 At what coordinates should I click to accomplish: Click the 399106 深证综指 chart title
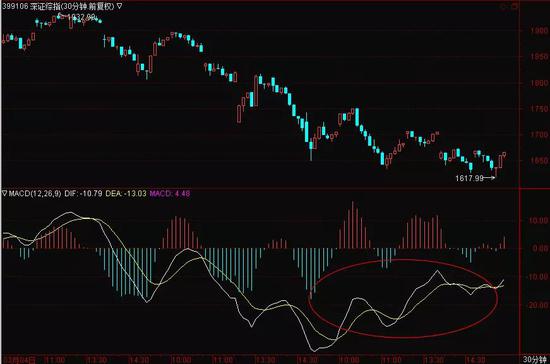pyautogui.click(x=58, y=6)
